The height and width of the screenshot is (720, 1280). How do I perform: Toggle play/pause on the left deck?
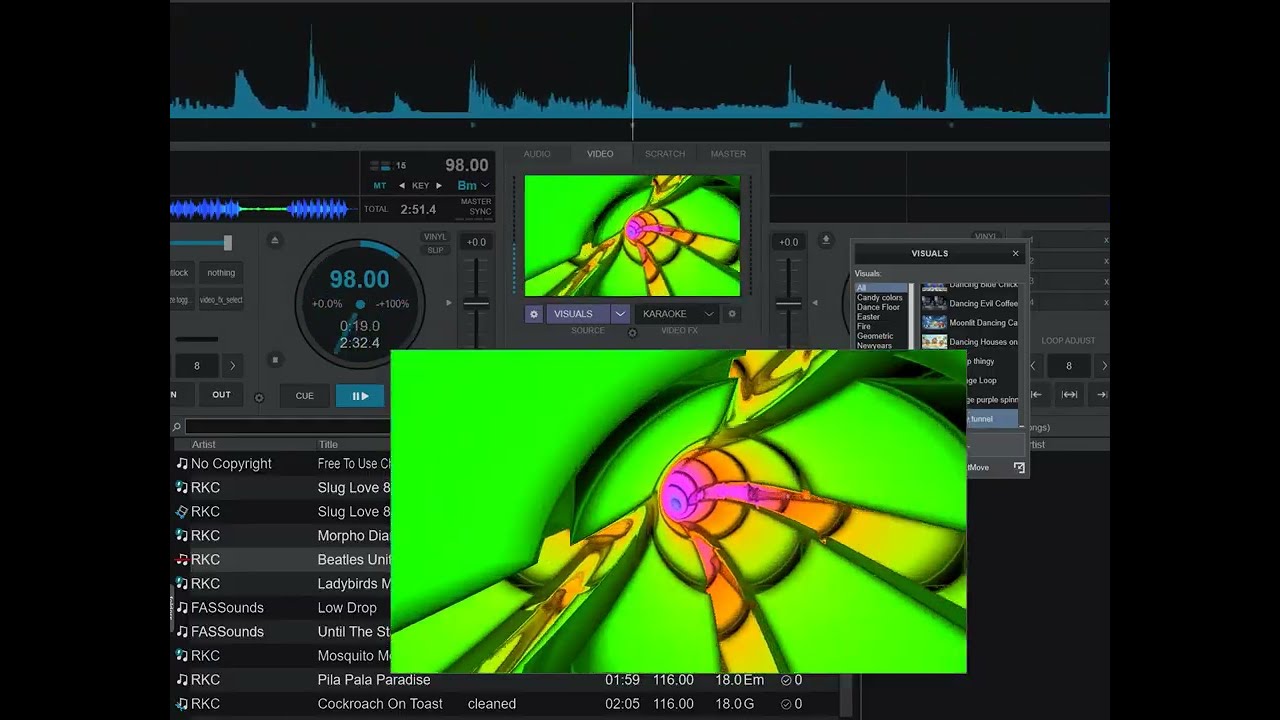tap(360, 396)
